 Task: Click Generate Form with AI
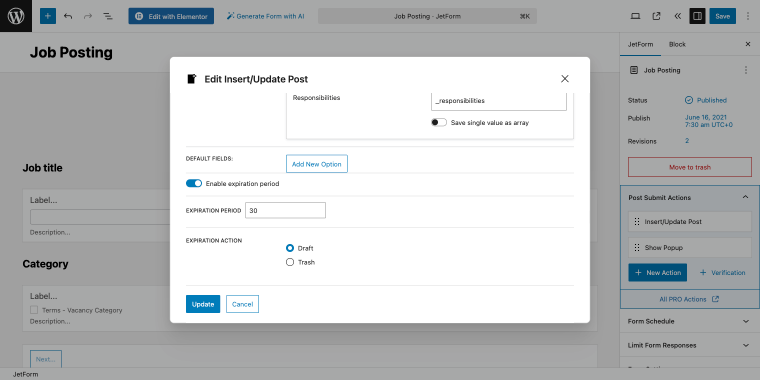[x=265, y=16]
